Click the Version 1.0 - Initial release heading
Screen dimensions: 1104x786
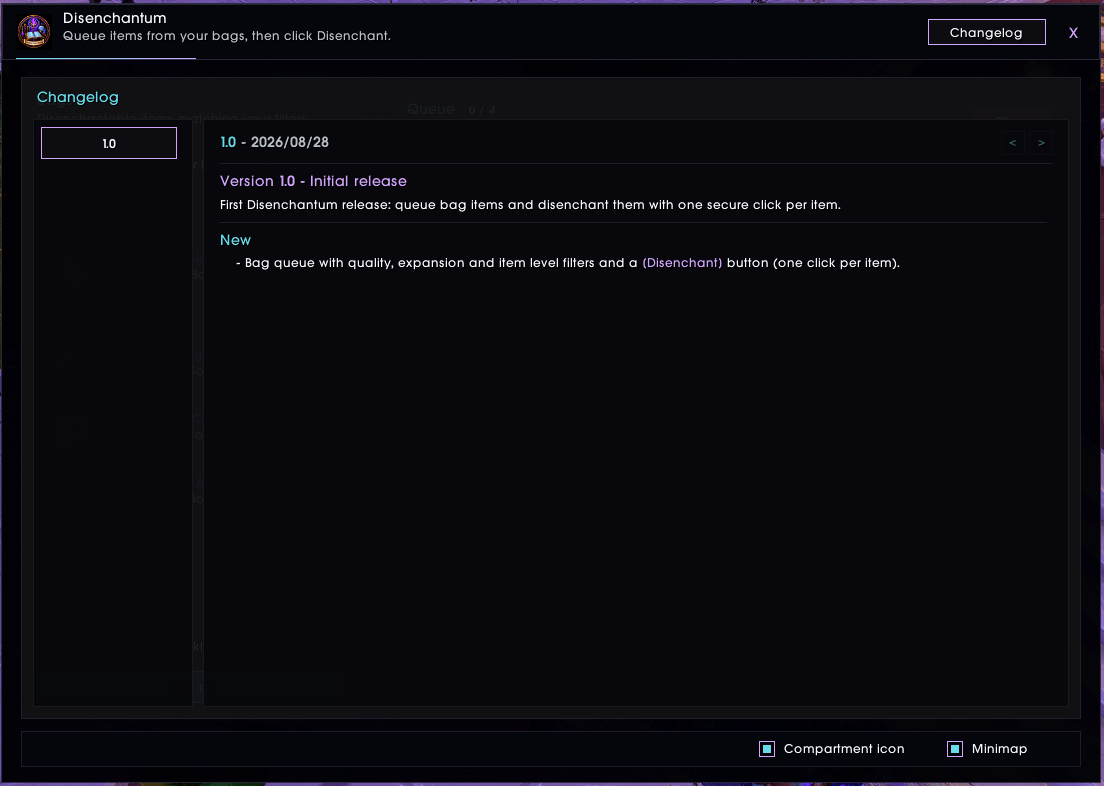coord(313,181)
